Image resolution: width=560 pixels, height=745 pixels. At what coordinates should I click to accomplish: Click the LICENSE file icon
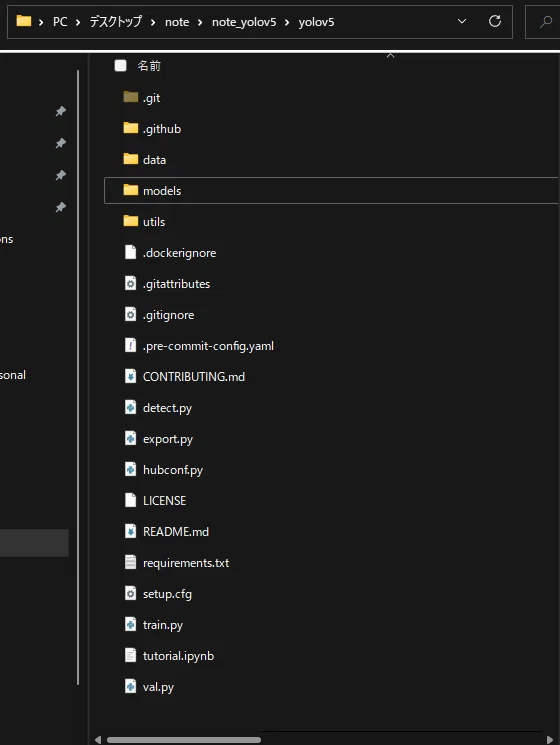coord(131,500)
